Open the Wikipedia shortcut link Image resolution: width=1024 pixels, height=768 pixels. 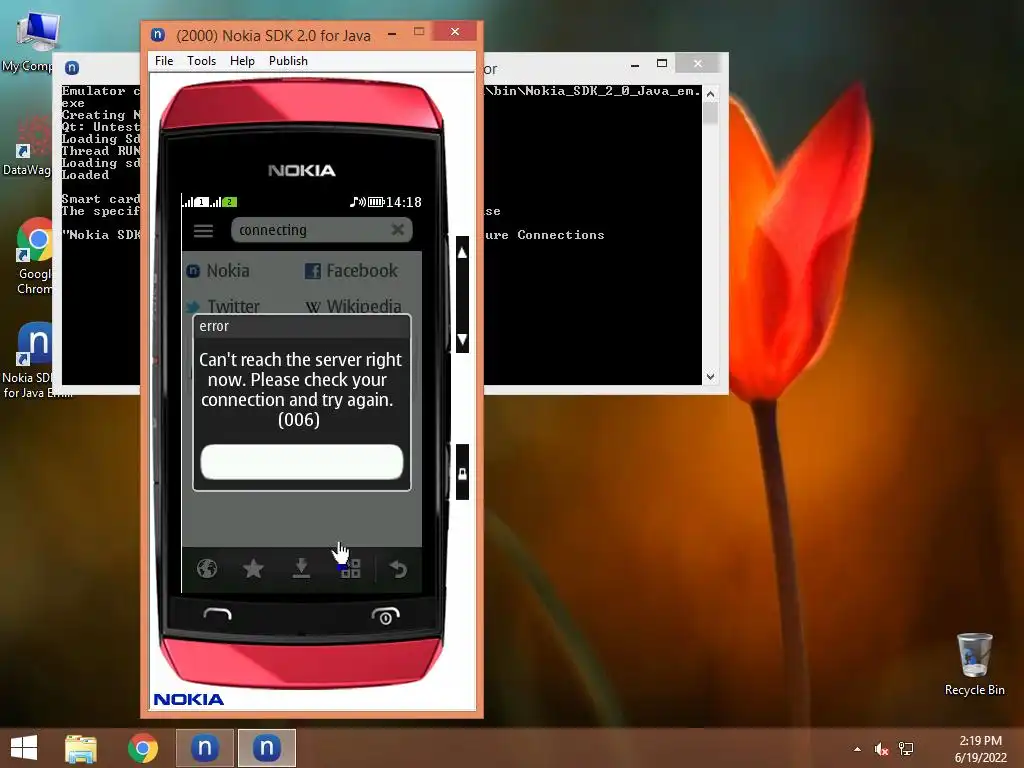[x=353, y=306]
